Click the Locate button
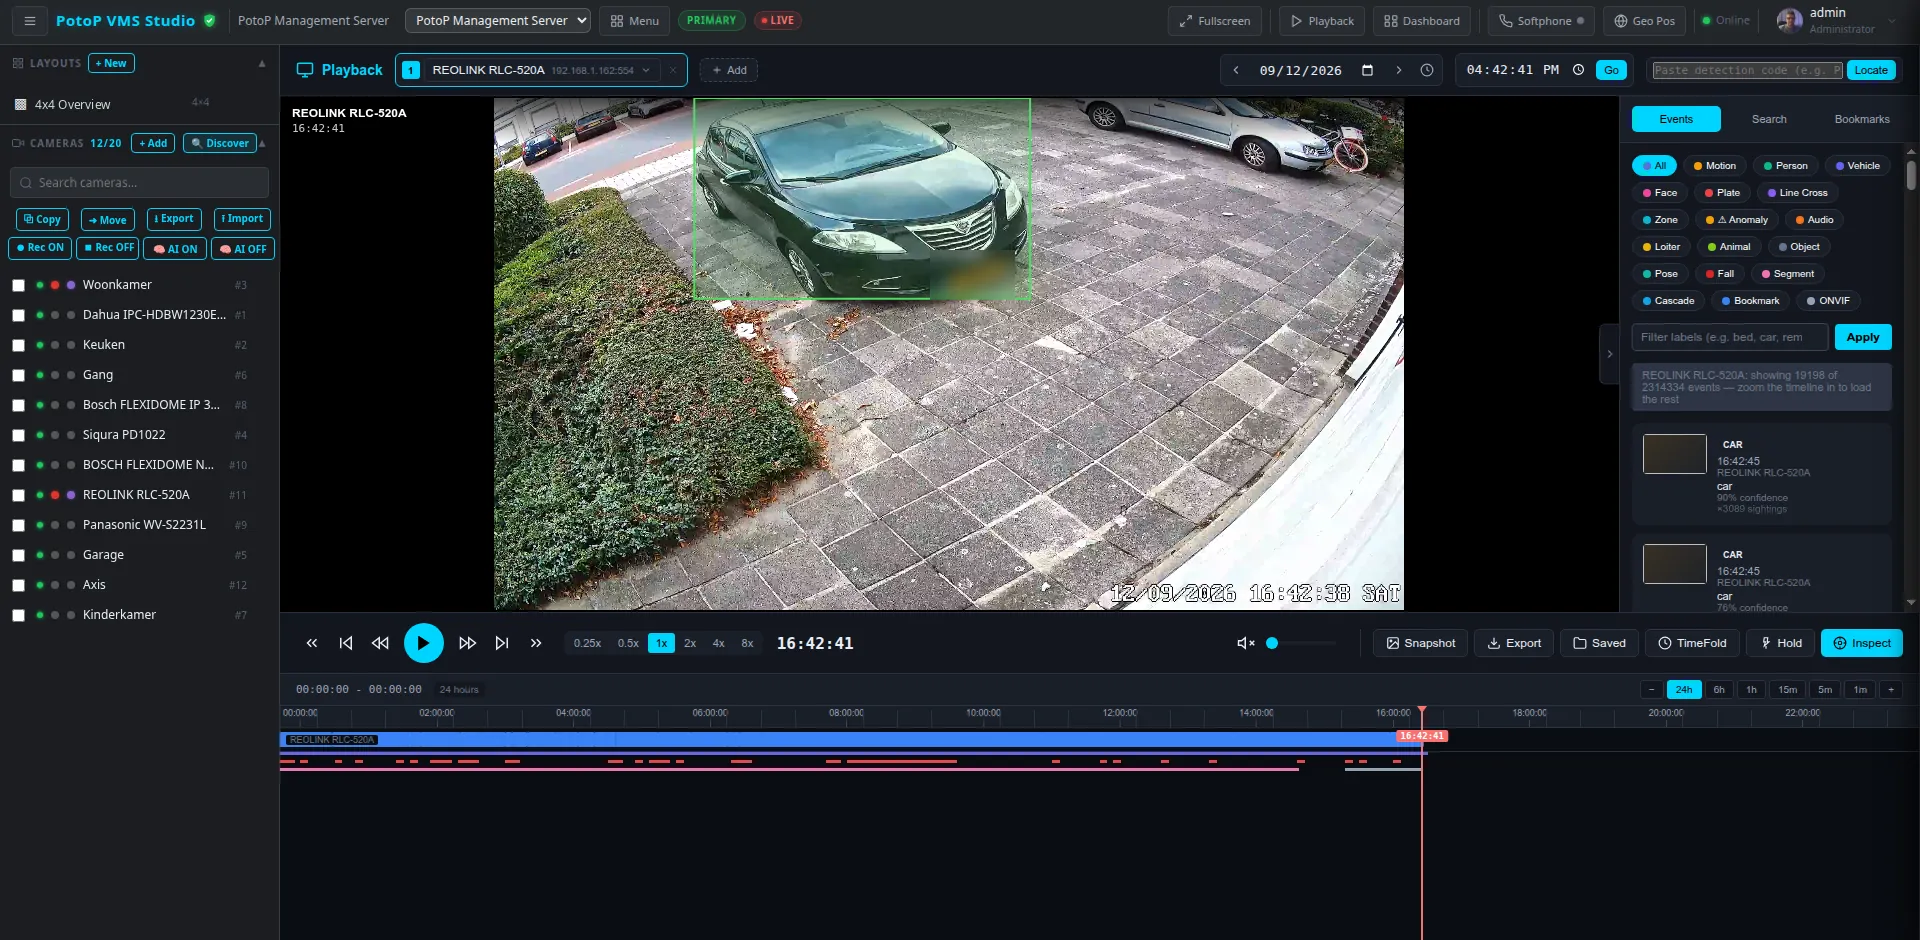Viewport: 1920px width, 940px height. tap(1870, 70)
